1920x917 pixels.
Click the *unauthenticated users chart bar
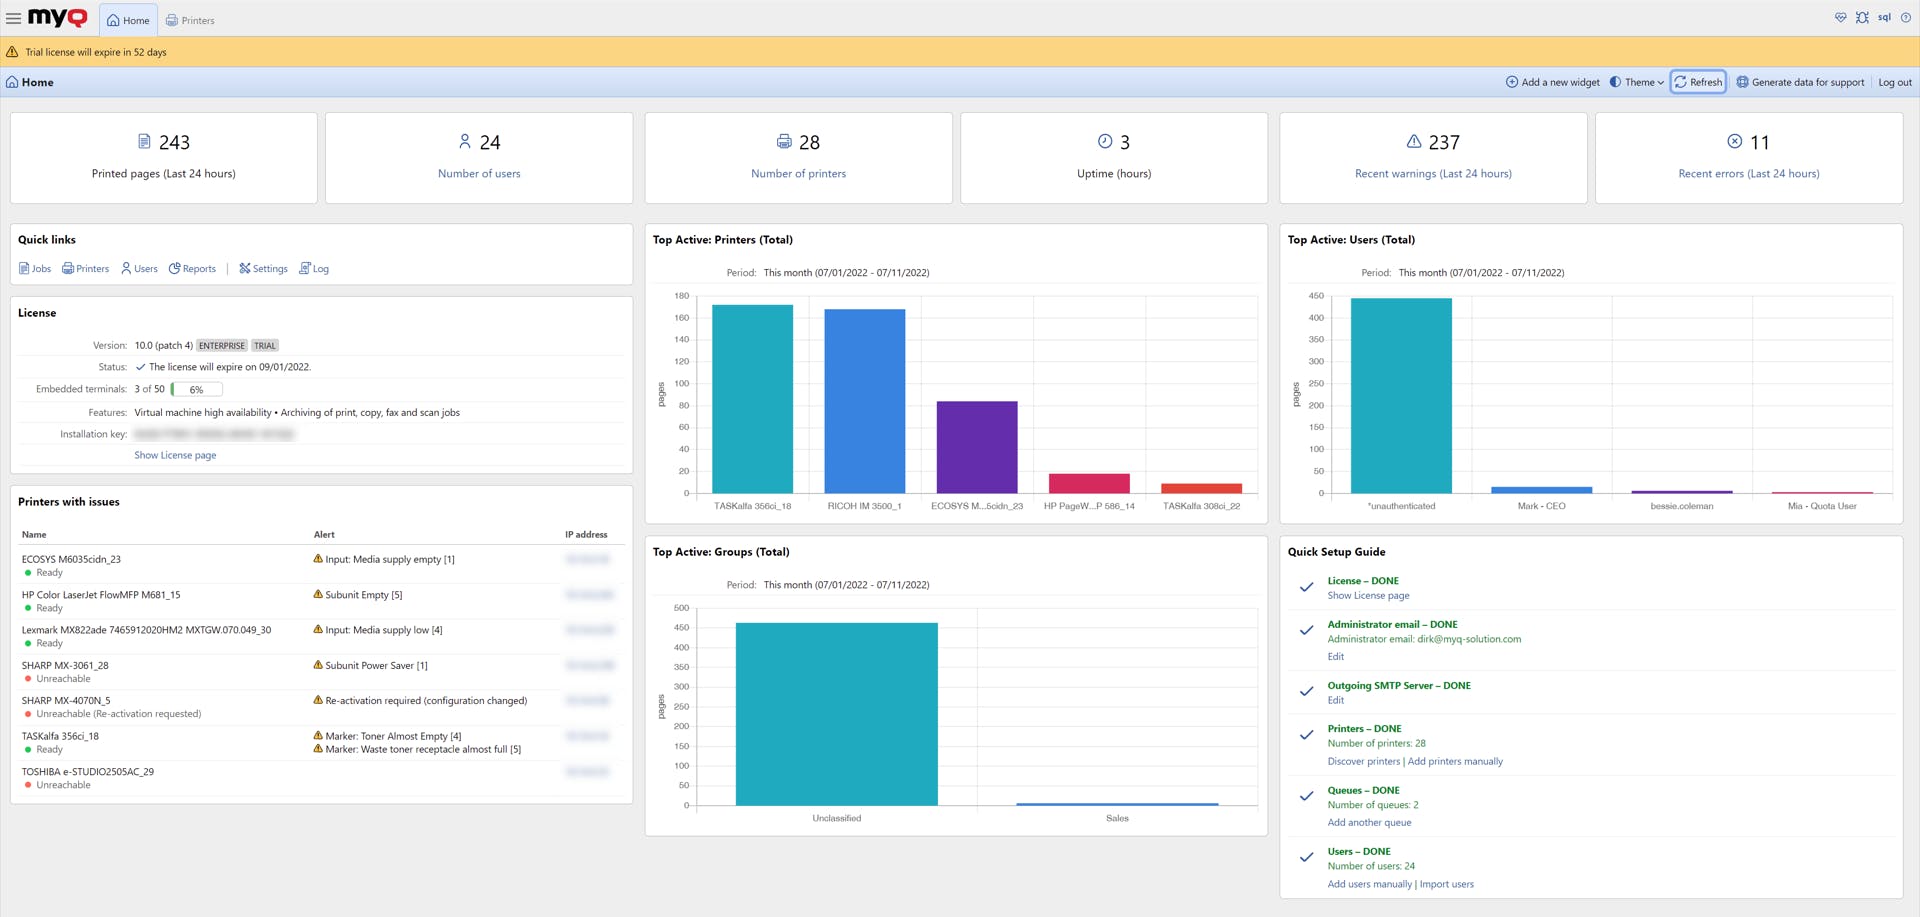[x=1401, y=396]
